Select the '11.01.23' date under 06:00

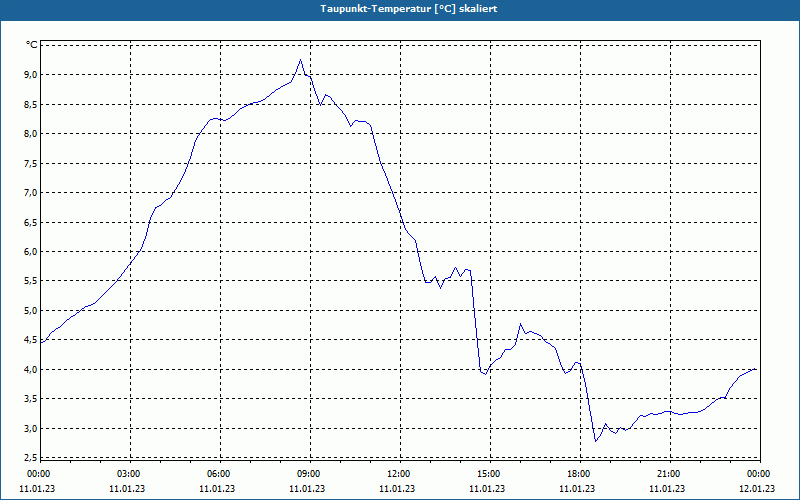click(x=217, y=488)
